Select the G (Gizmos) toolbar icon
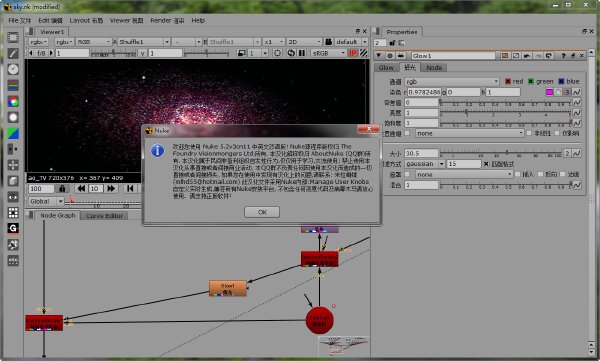Image resolution: width=600 pixels, height=361 pixels. (13, 228)
